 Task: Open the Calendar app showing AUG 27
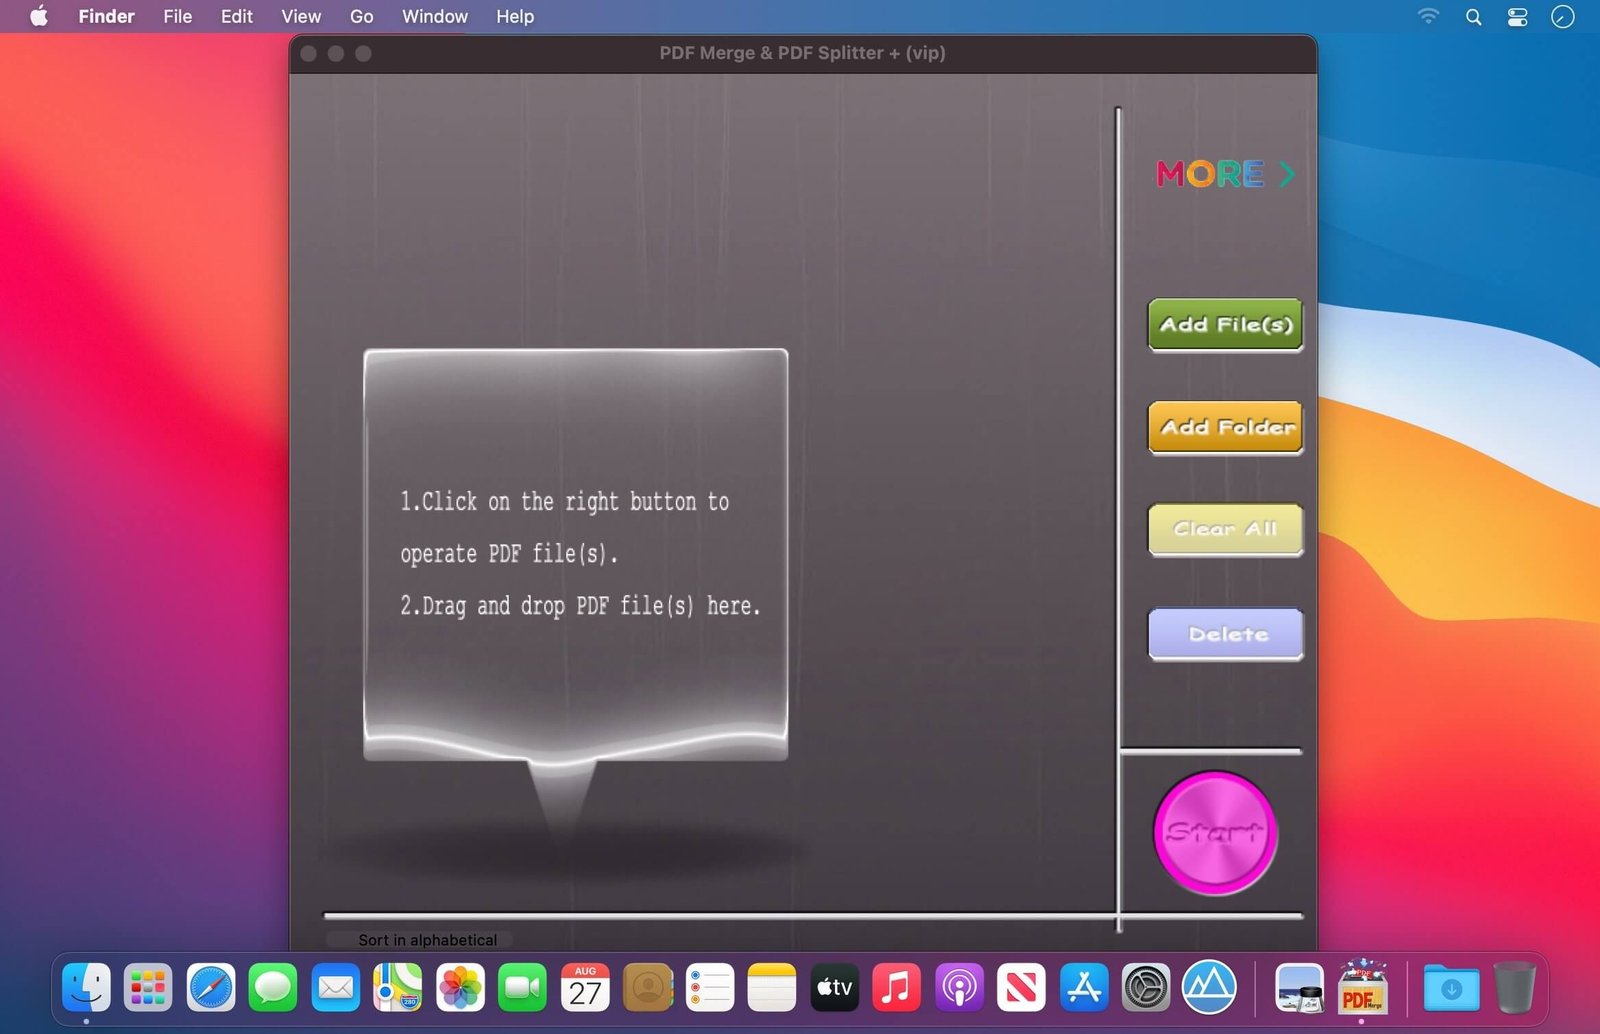(x=586, y=989)
